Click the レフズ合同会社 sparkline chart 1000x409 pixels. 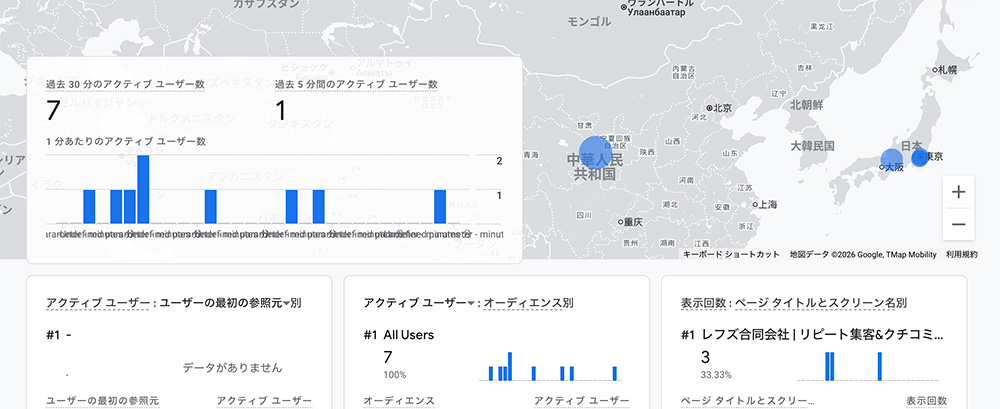[x=867, y=366]
